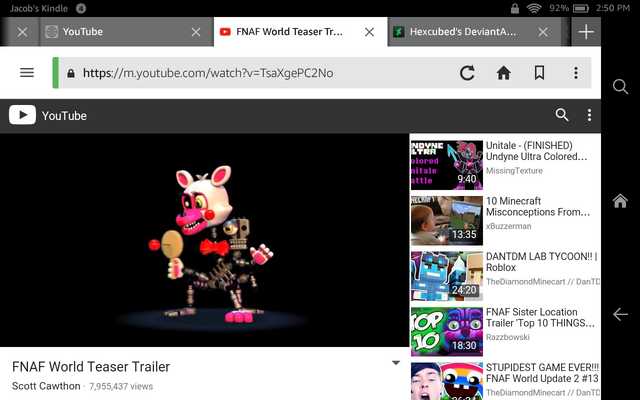Image resolution: width=640 pixels, height=400 pixels.
Task: Click xBuzzerman channel name
Action: (x=509, y=226)
